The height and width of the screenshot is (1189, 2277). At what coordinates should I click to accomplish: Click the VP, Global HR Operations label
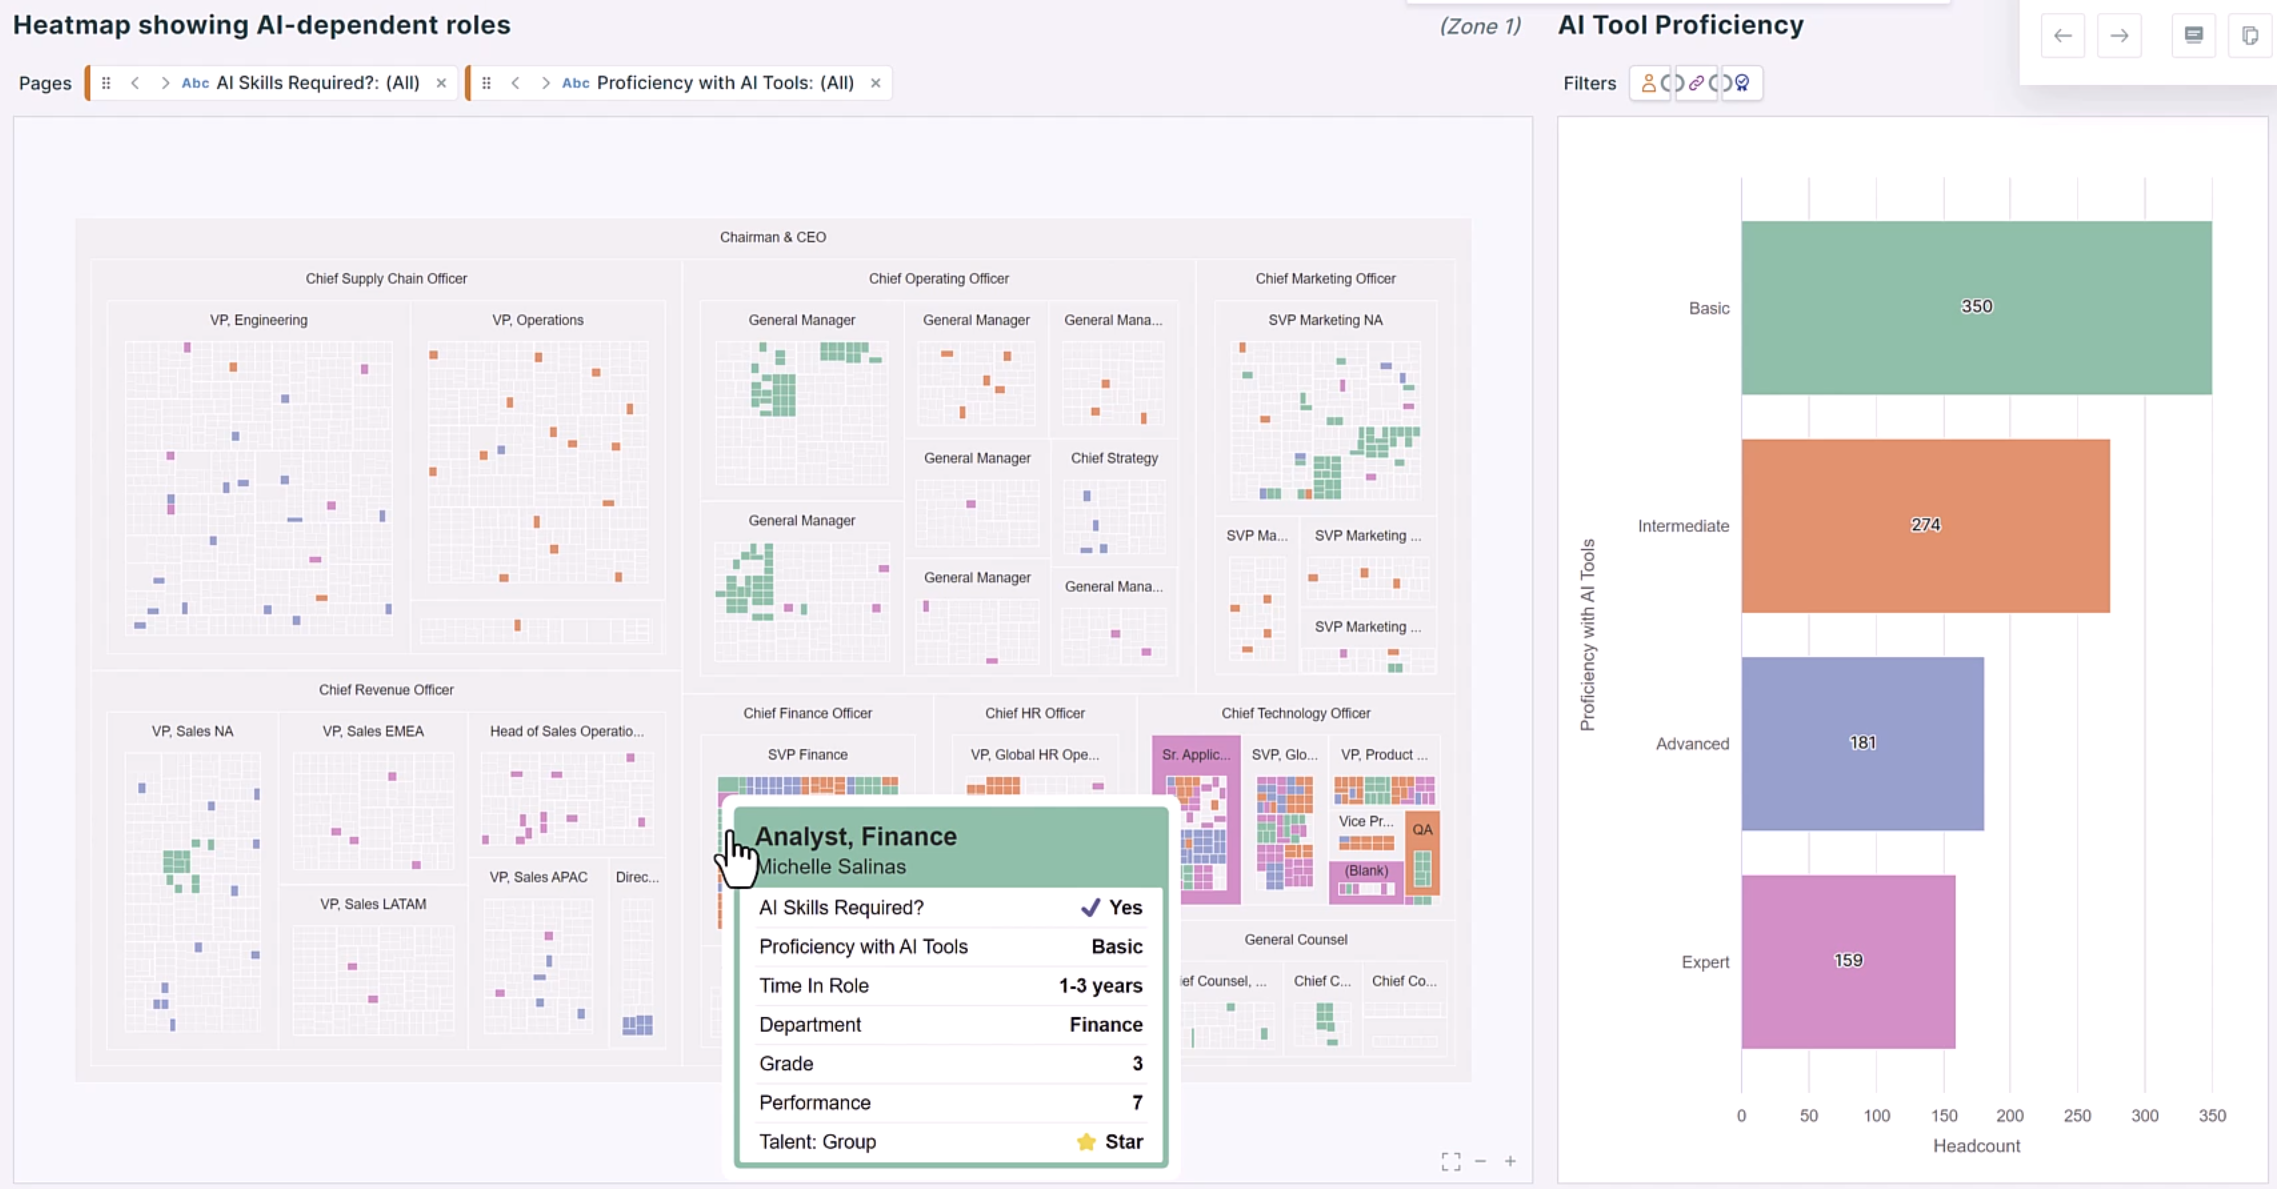pyautogui.click(x=1034, y=755)
